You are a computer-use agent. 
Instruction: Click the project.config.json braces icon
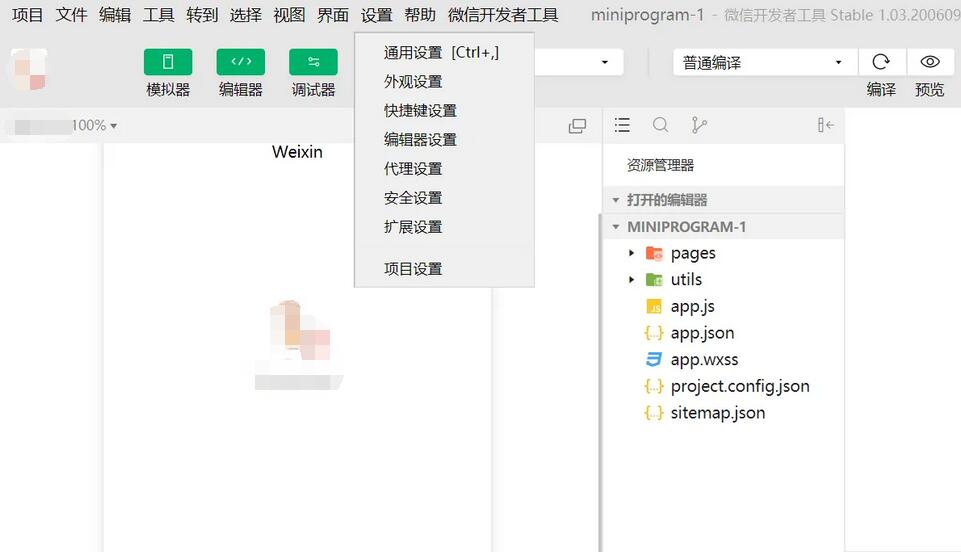click(654, 386)
